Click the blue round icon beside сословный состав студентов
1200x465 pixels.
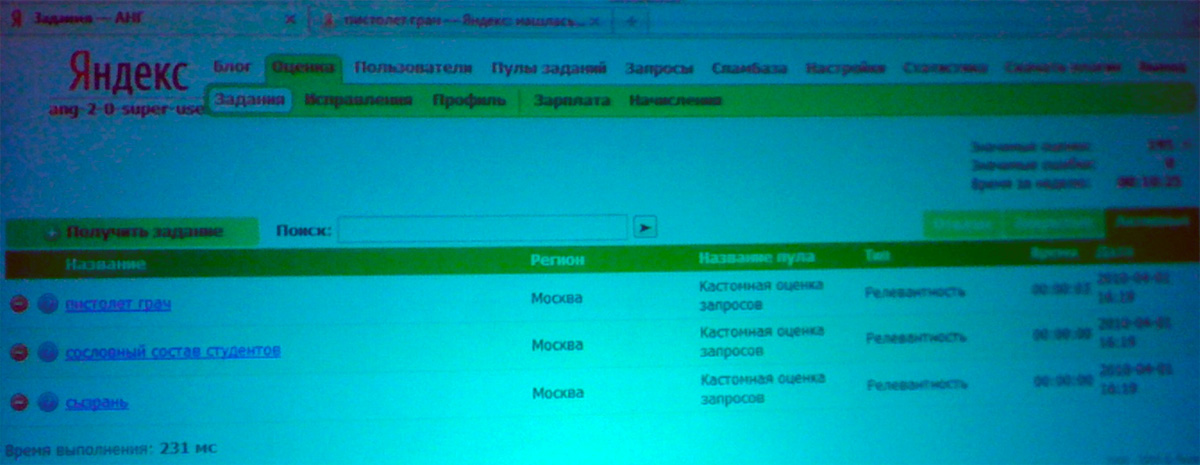point(47,352)
